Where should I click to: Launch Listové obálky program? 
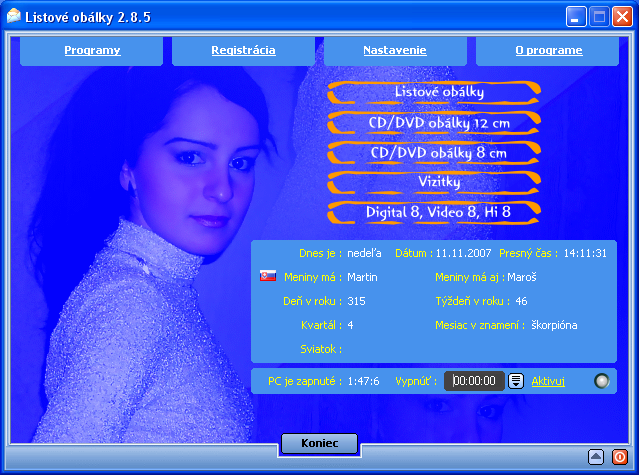click(x=434, y=92)
